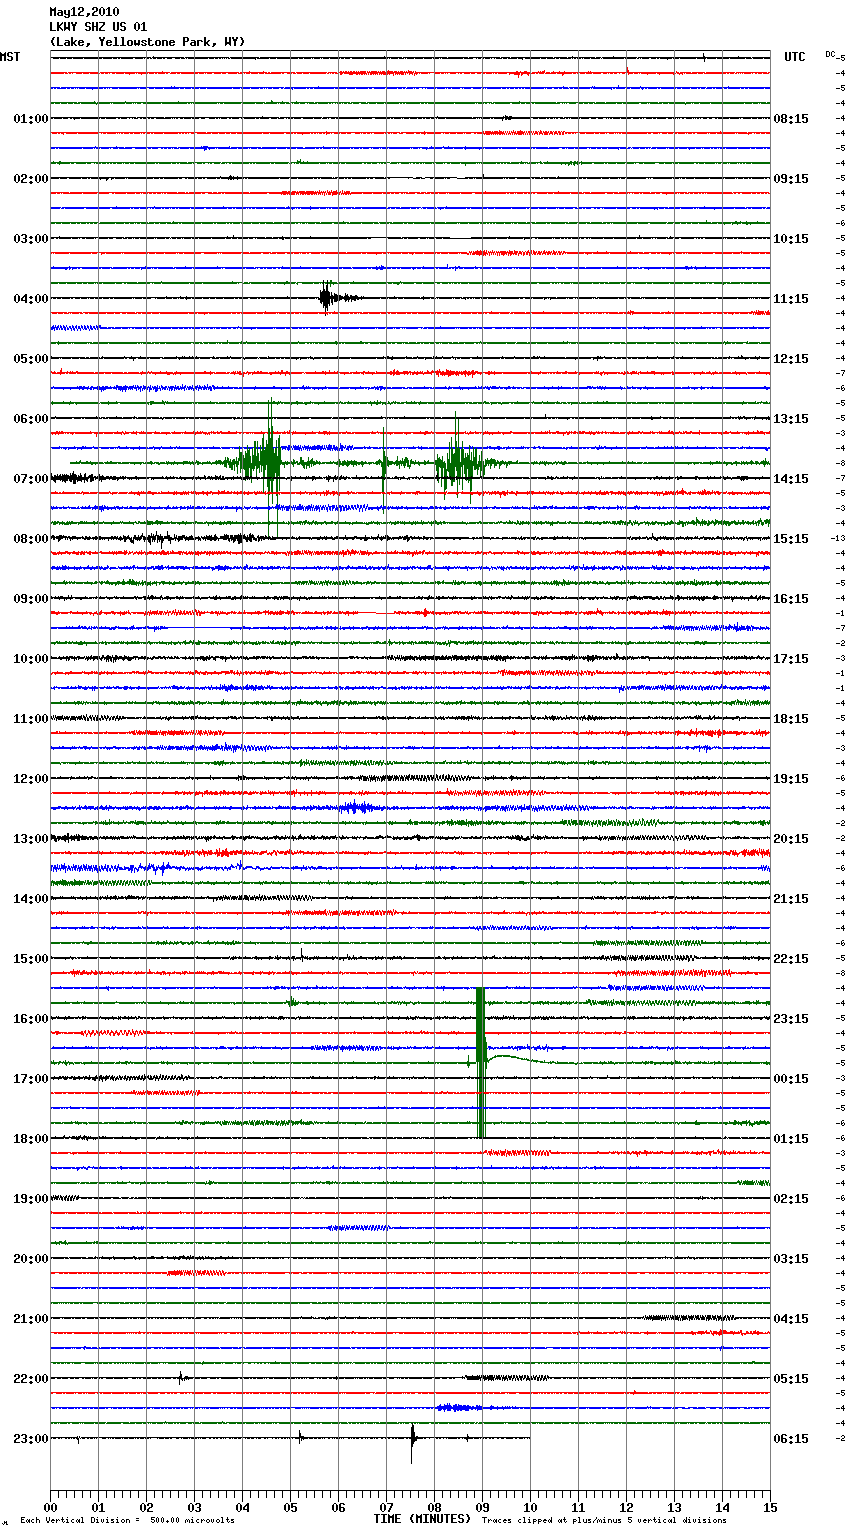Image resolution: width=850 pixels, height=1534 pixels.
Task: Click the DC column header
Action: [x=830, y=54]
